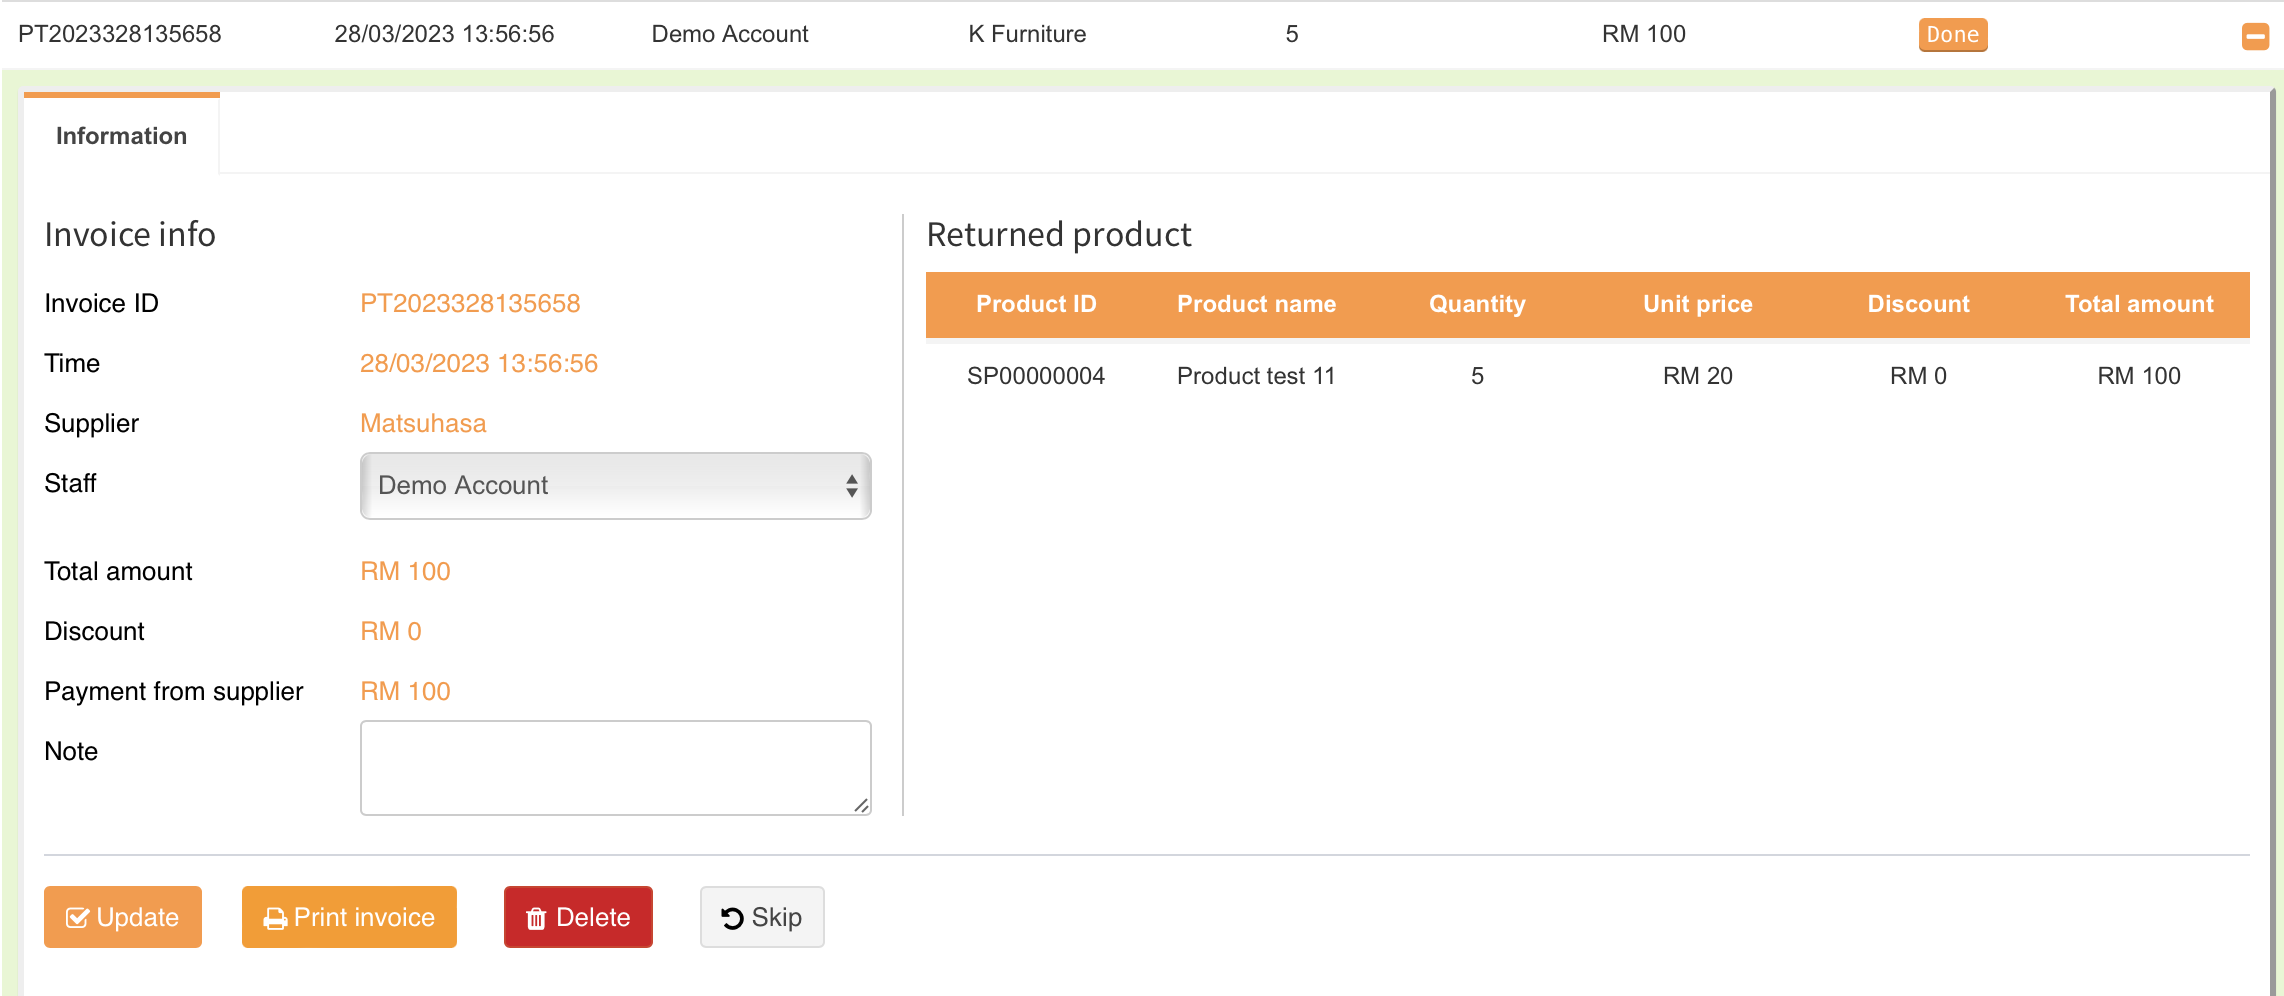The image size is (2284, 996).
Task: Click the Product ID column header
Action: (1036, 304)
